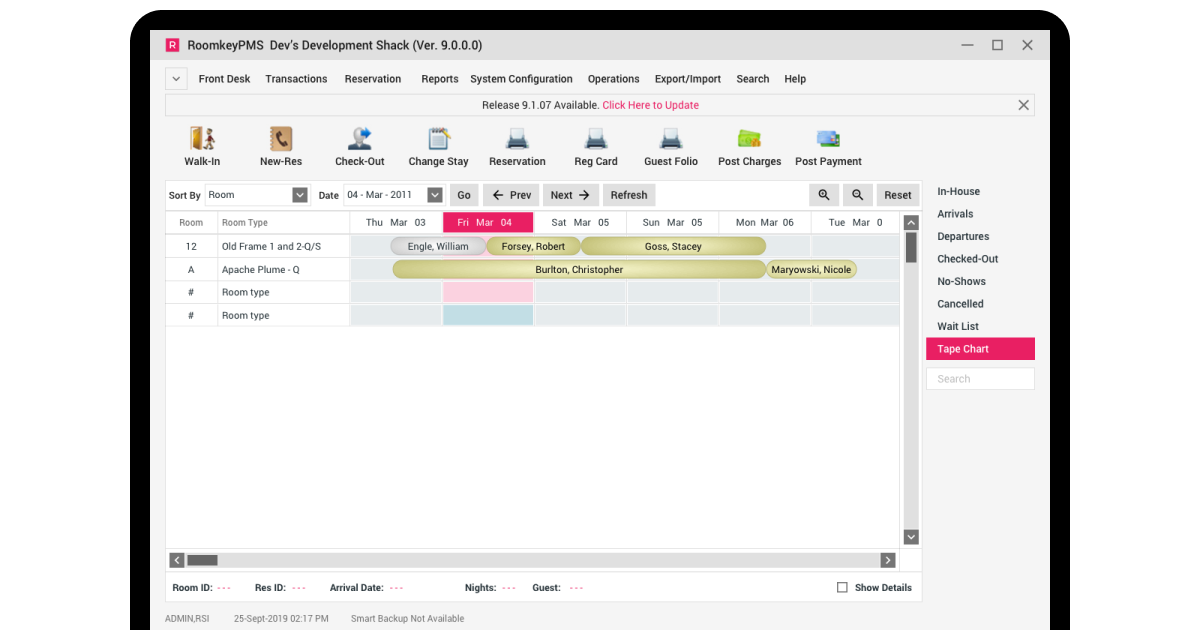Open the Operations menu
The height and width of the screenshot is (630, 1200).
click(613, 79)
